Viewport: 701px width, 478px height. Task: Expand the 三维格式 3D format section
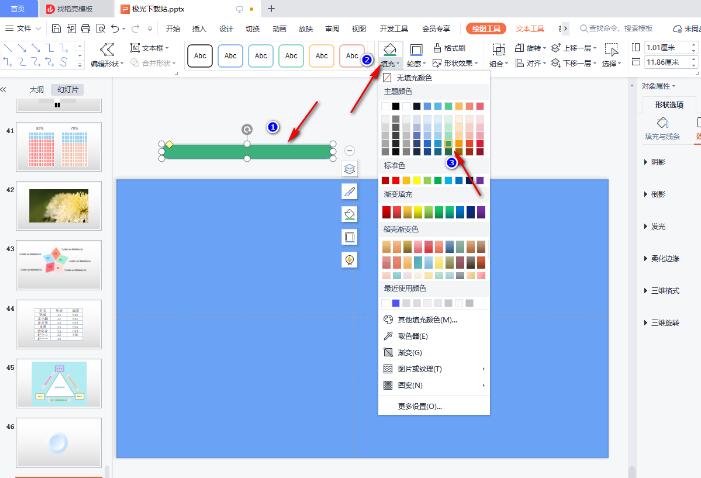click(664, 291)
